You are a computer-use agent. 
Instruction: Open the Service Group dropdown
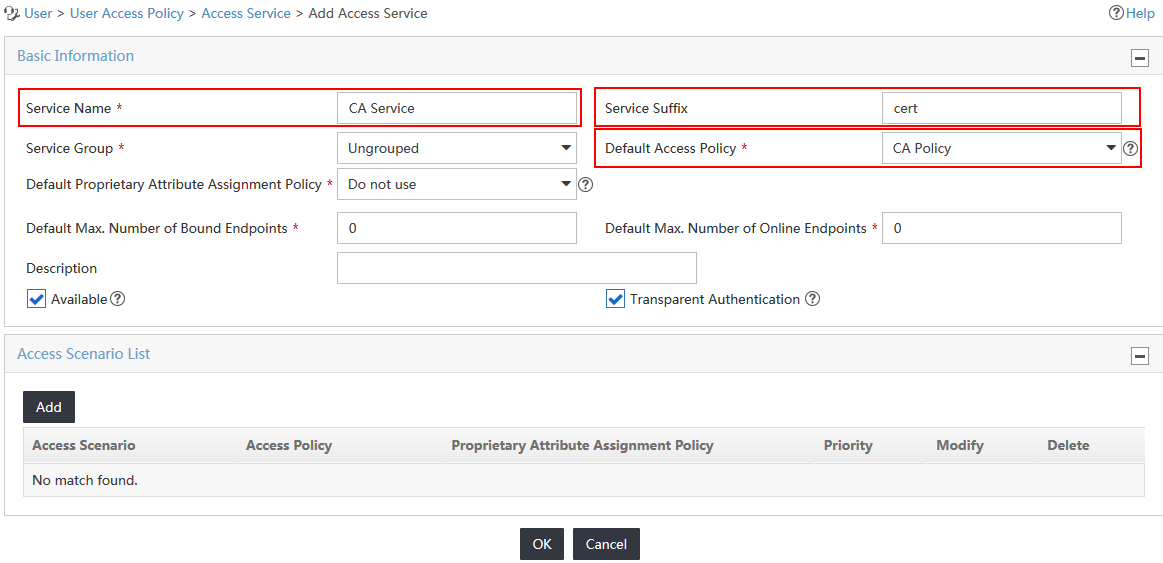click(x=457, y=148)
